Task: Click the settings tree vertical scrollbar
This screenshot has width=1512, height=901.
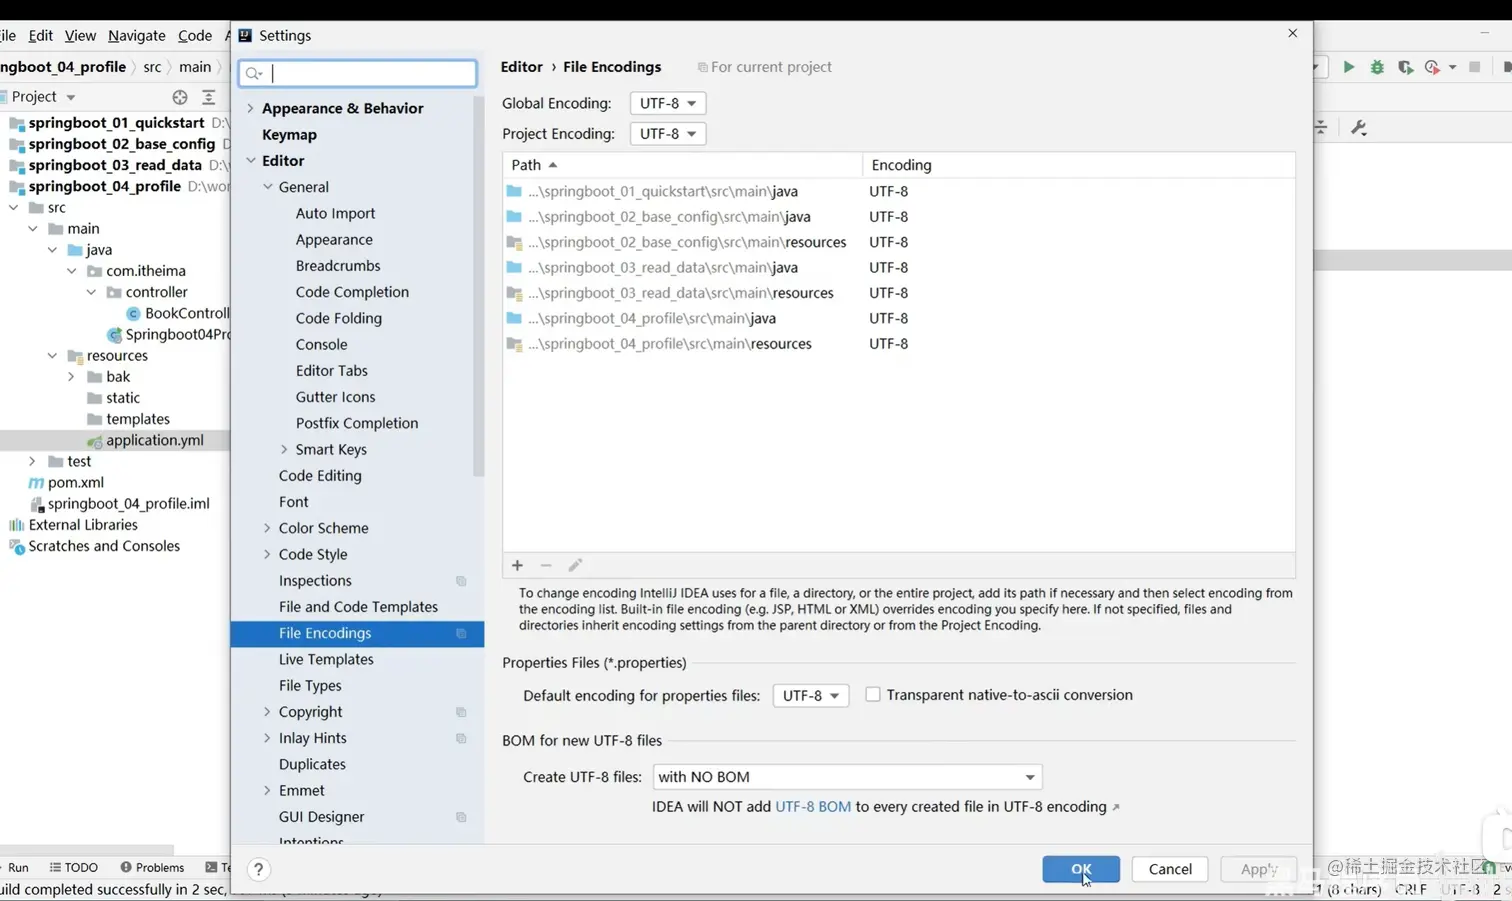Action: point(479,286)
